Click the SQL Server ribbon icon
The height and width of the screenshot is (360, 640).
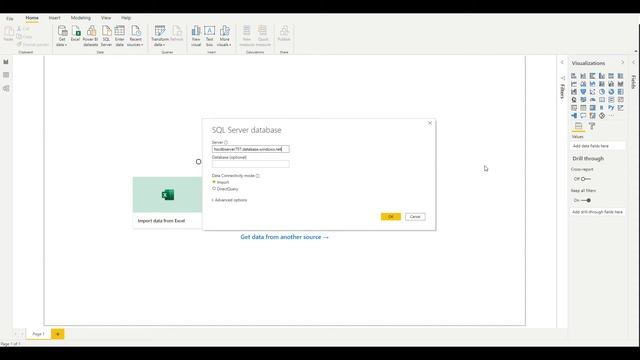(106, 36)
